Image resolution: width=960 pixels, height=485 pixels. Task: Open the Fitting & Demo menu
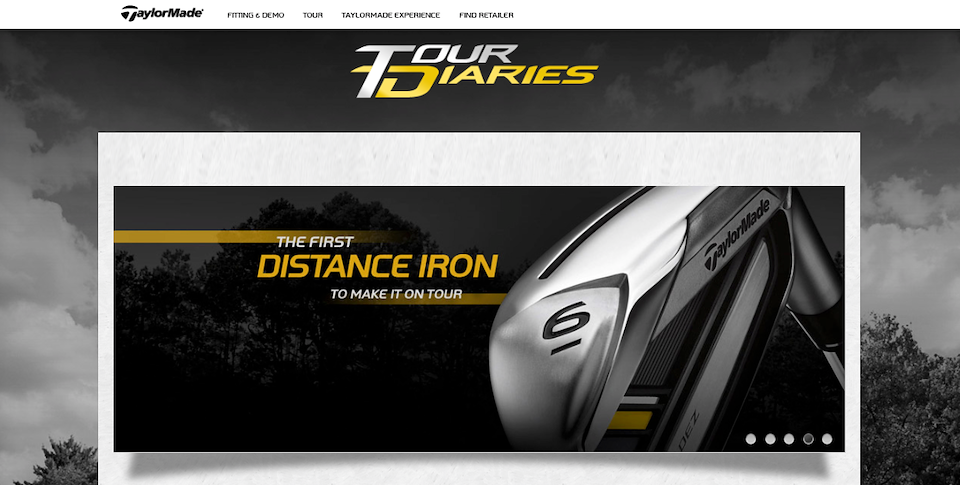coord(255,15)
